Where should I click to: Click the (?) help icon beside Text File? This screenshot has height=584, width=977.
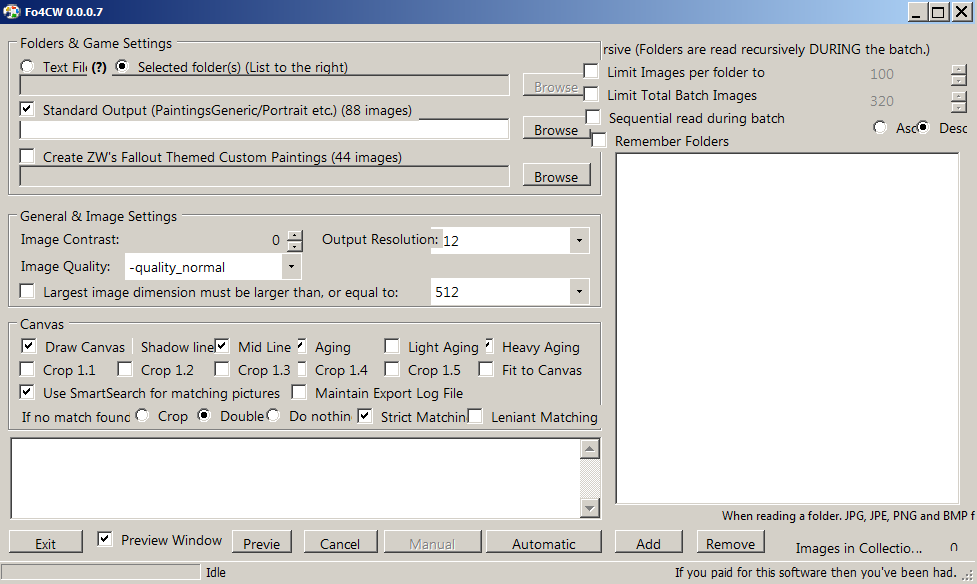click(x=99, y=68)
